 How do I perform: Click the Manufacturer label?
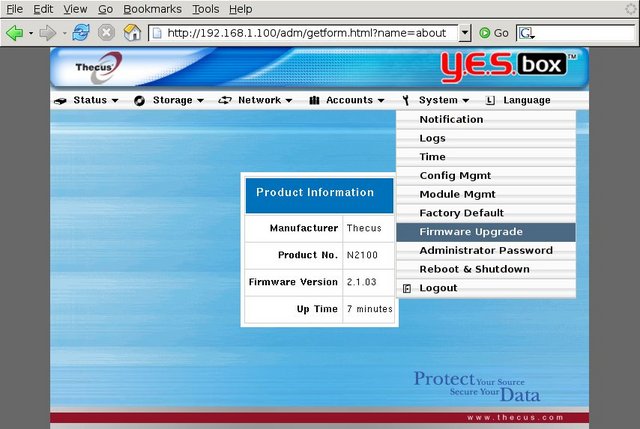[x=304, y=228]
